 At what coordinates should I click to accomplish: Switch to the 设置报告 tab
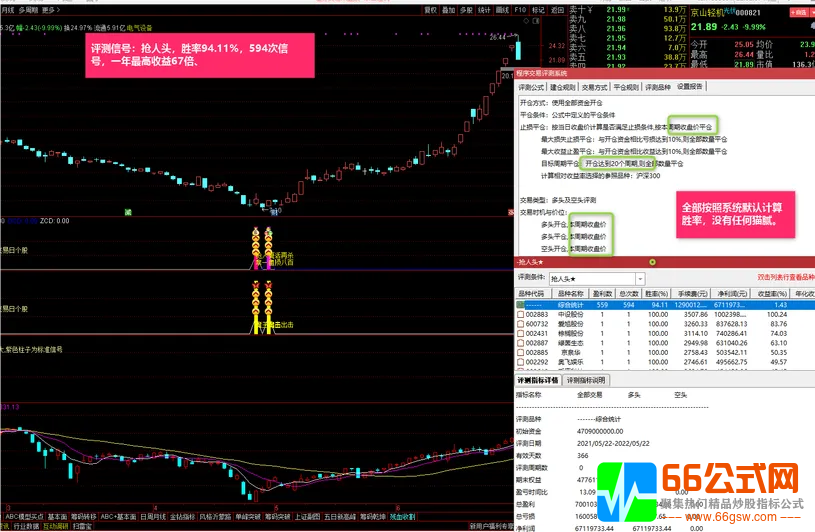click(x=690, y=86)
